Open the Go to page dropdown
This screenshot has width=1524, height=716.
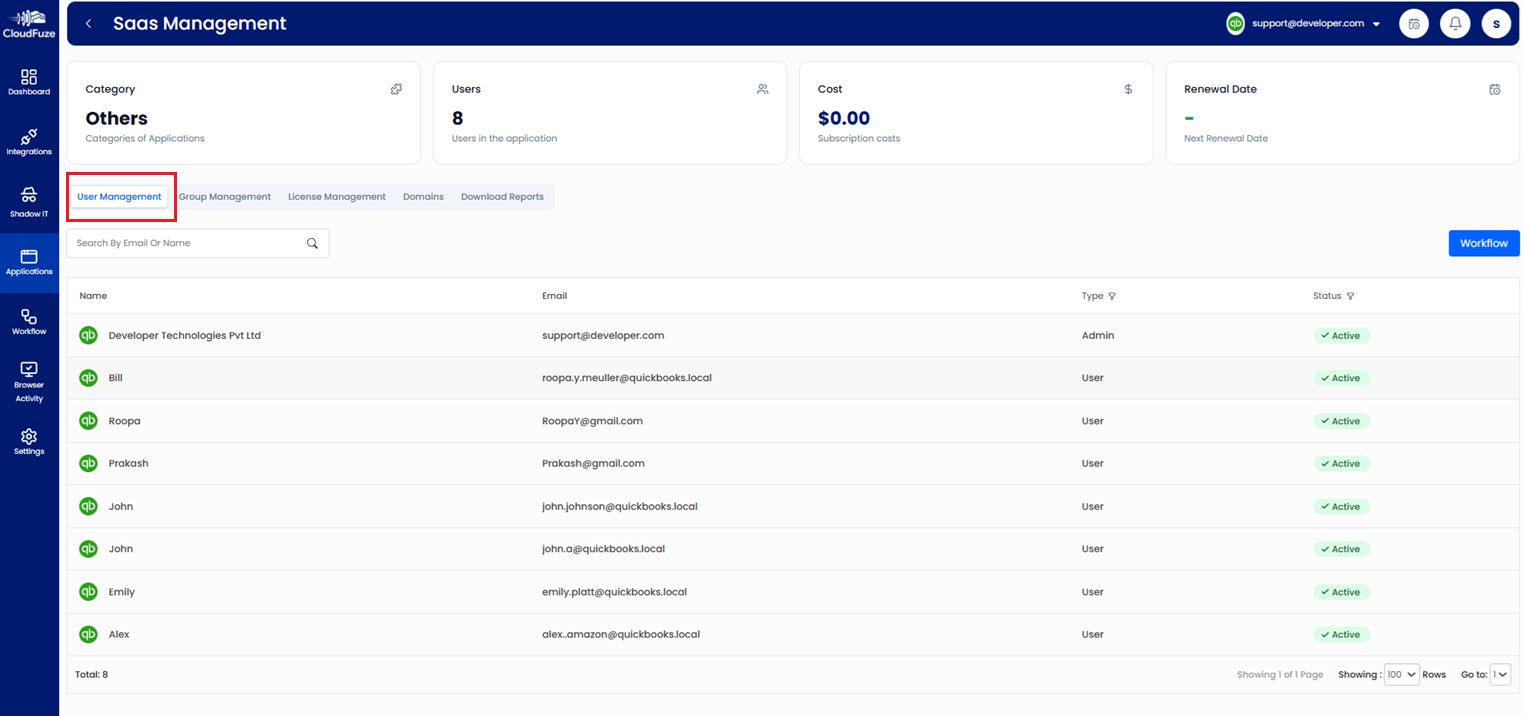pyautogui.click(x=1500, y=674)
